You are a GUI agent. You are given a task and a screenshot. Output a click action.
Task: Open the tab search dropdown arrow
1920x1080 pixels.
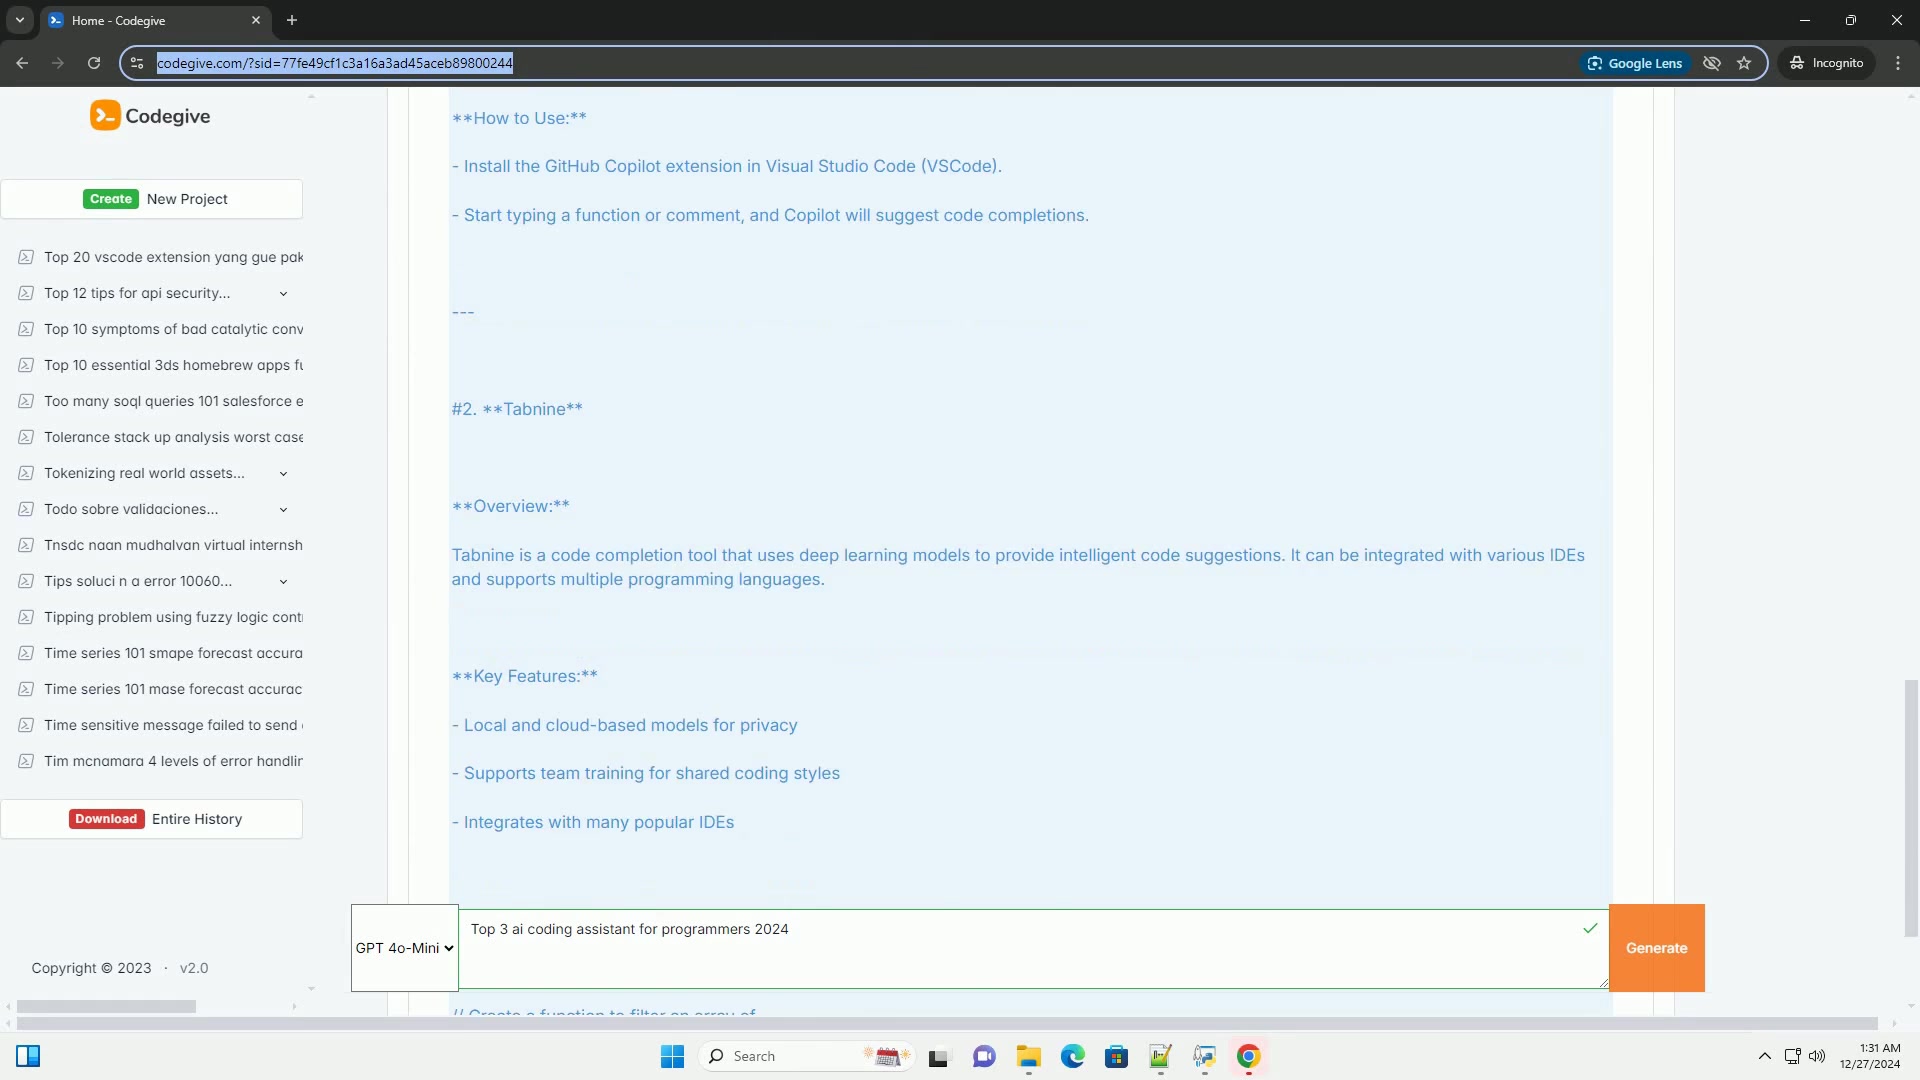click(x=19, y=20)
